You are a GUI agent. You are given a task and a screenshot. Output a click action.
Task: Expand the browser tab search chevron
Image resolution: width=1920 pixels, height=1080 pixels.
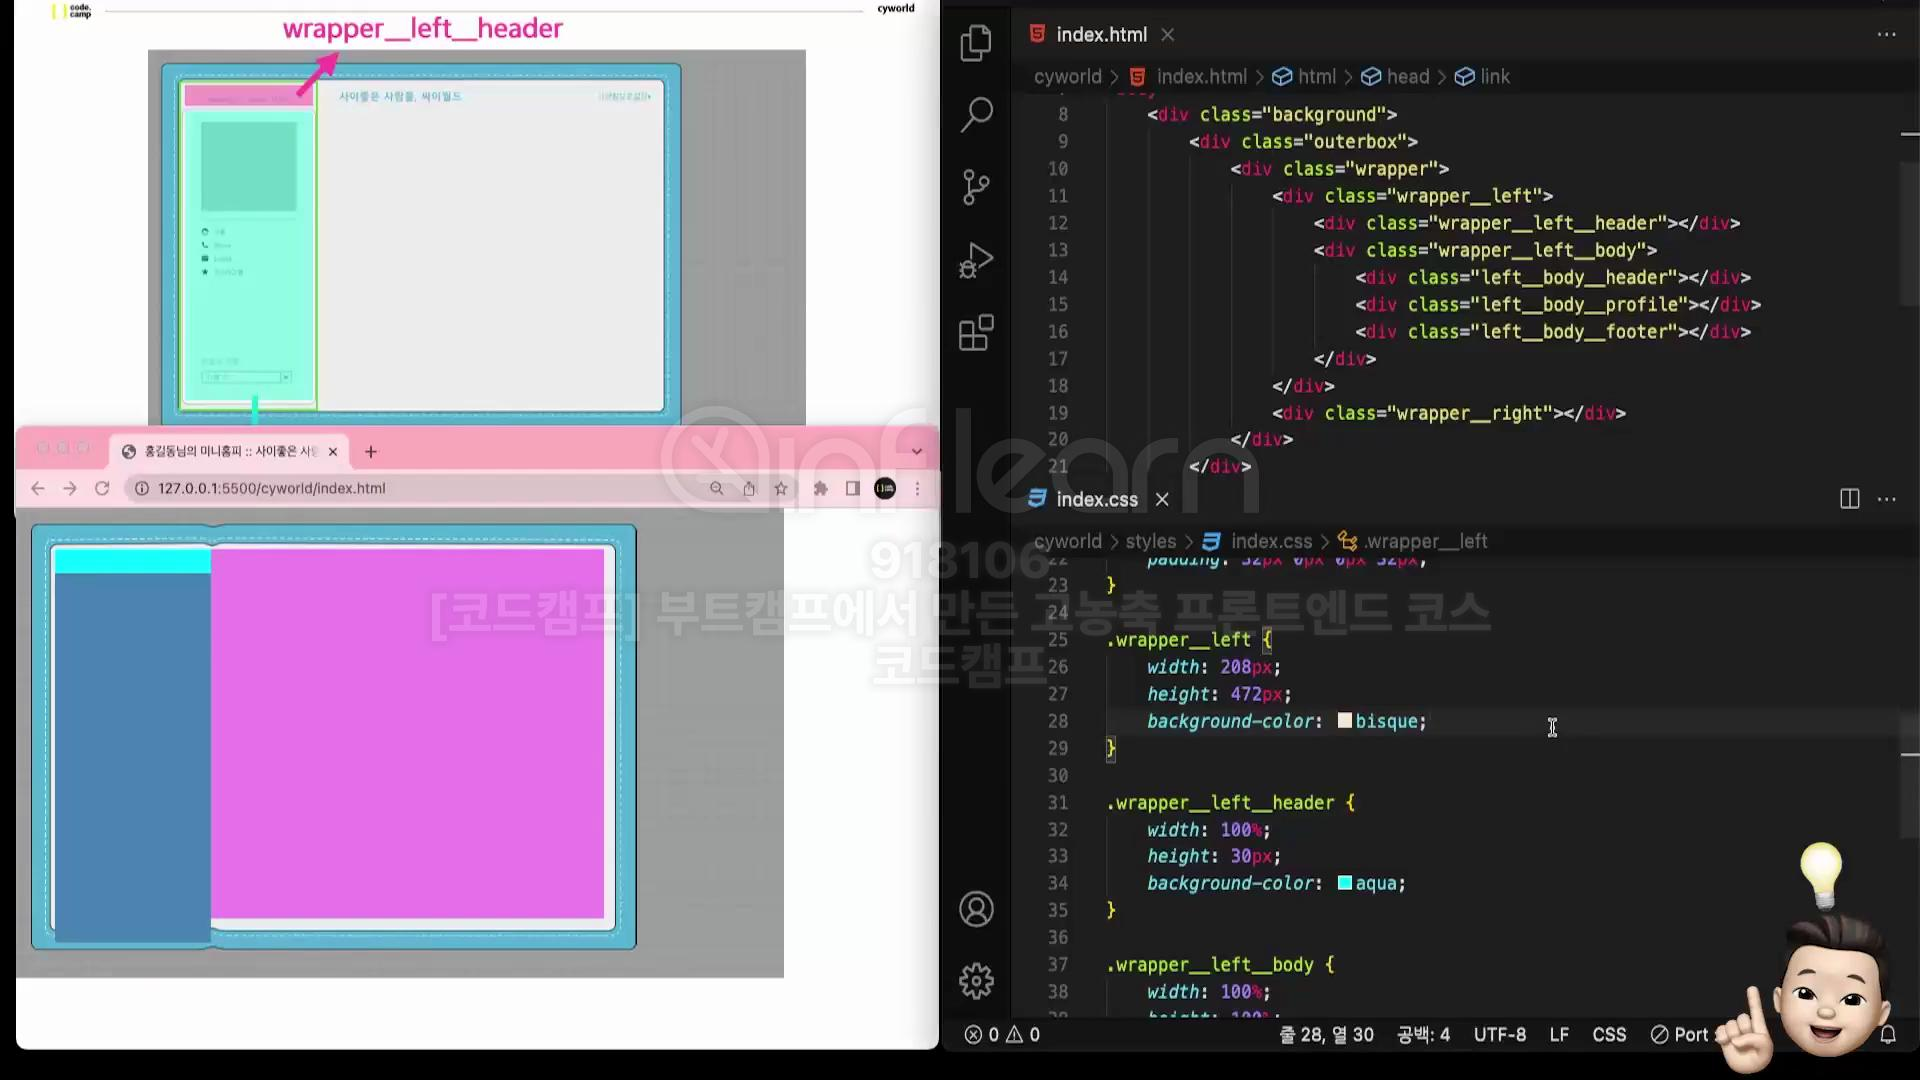coord(917,452)
